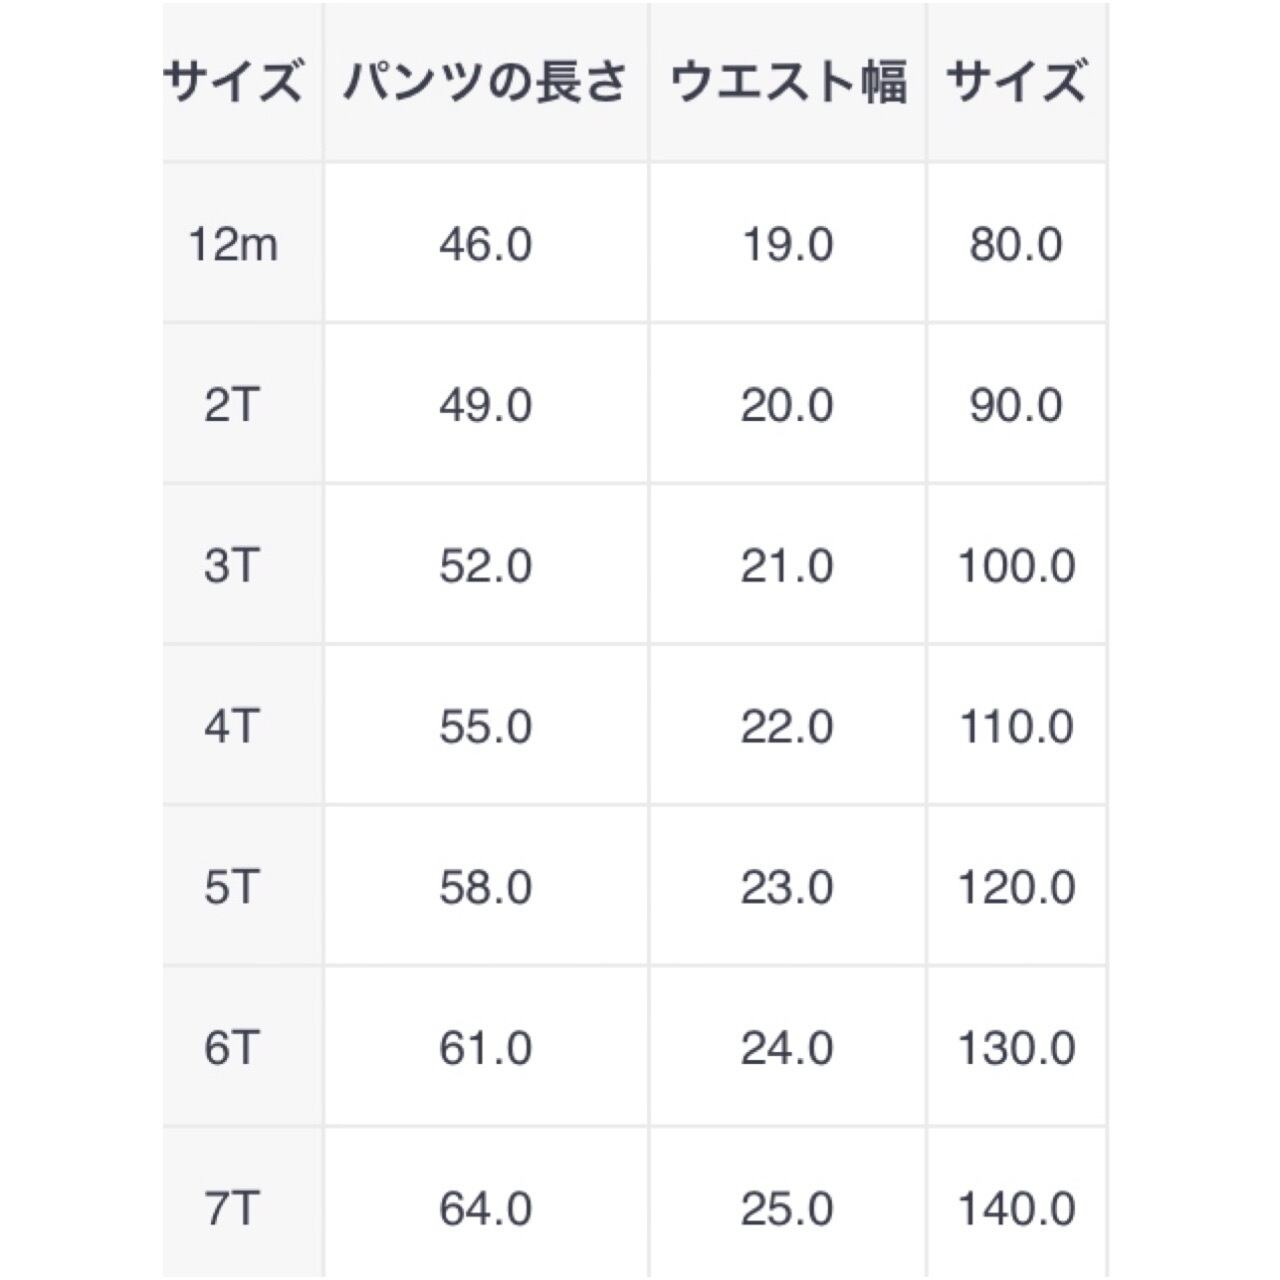Select the ウエスト幅 column header

[788, 82]
